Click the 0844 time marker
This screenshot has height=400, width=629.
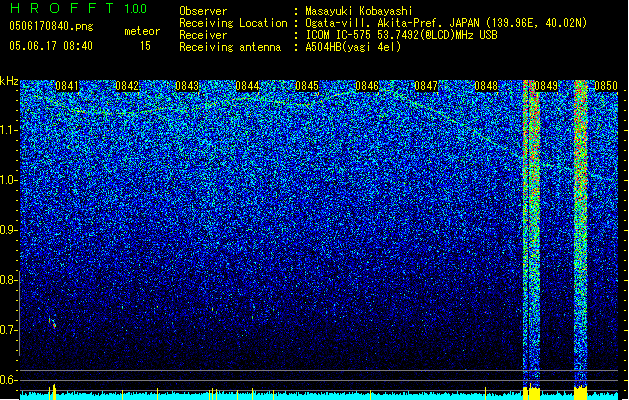tap(247, 86)
